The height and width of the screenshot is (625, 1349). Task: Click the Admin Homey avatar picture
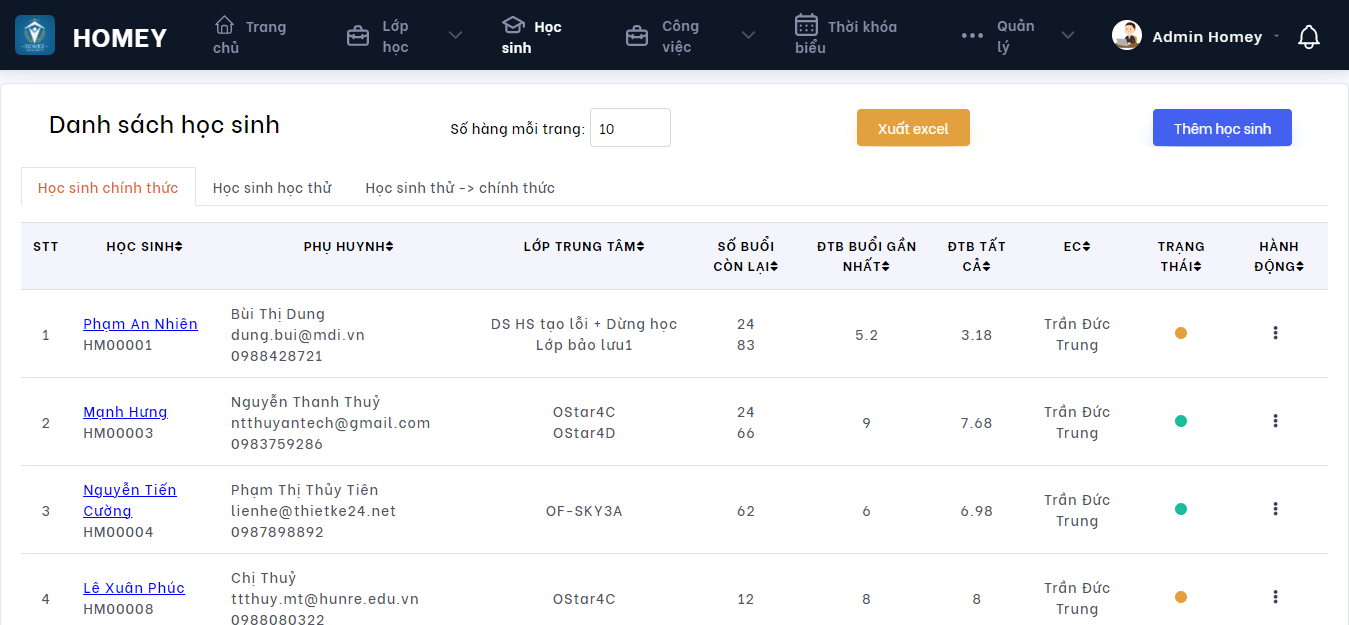[x=1127, y=36]
